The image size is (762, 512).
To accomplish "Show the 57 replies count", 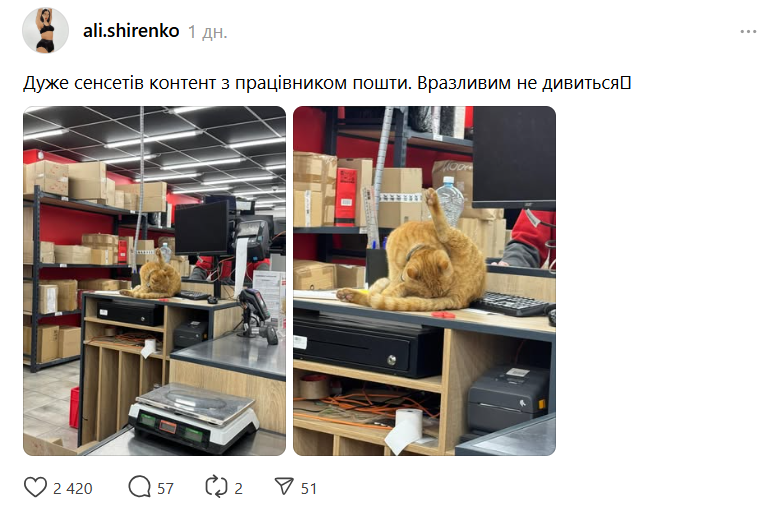I will point(165,488).
